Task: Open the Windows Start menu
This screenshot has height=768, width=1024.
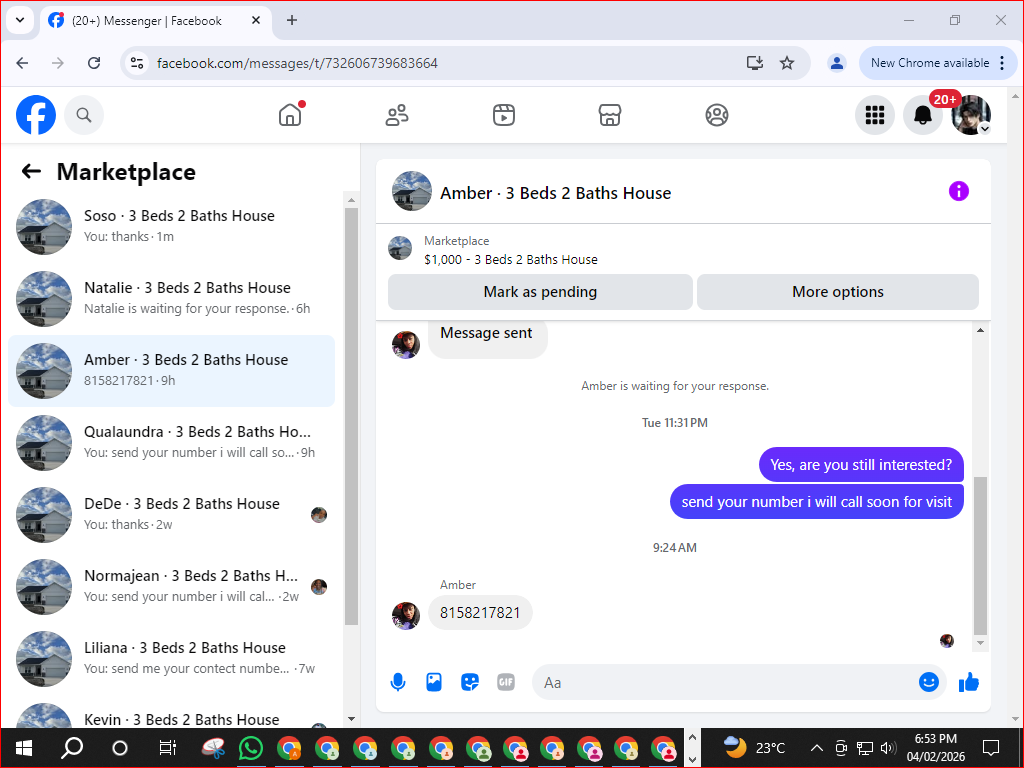Action: click(x=24, y=748)
